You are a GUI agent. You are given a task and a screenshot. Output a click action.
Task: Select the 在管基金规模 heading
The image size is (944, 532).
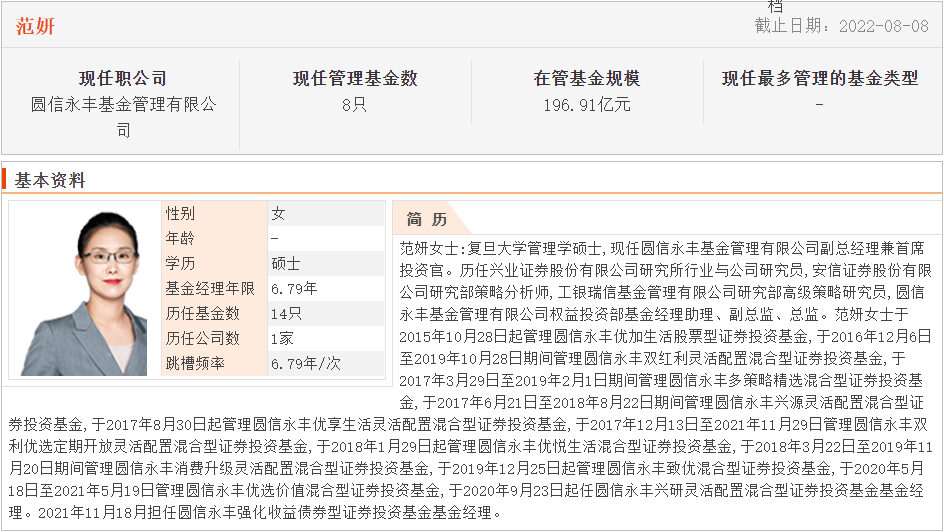click(x=587, y=78)
